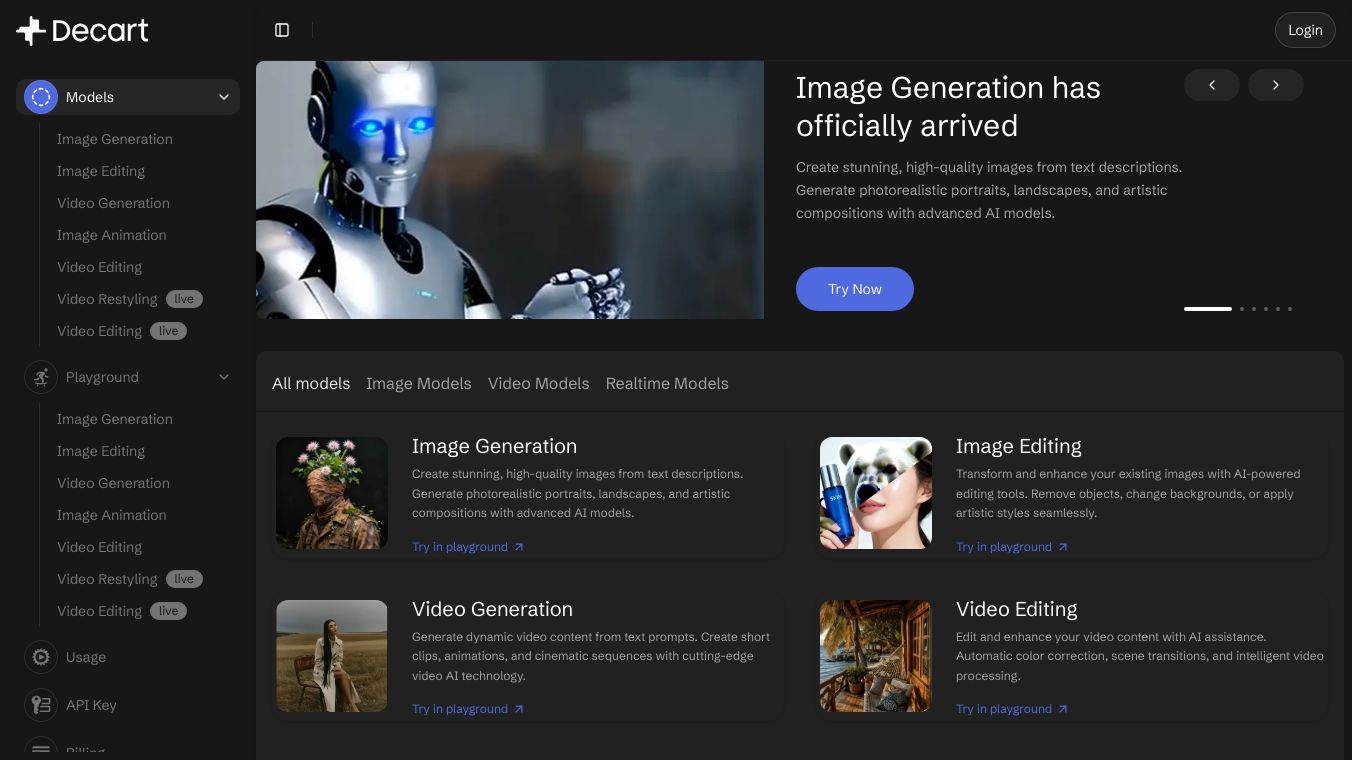Toggle the sidebar panel icon
The height and width of the screenshot is (760, 1352).
(282, 30)
